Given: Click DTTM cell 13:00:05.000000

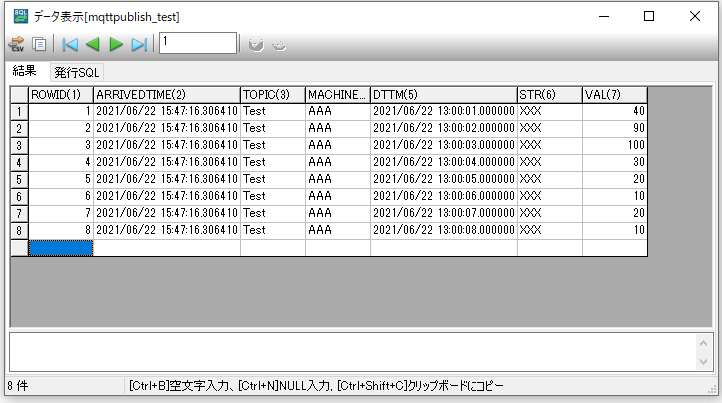Looking at the screenshot, I should 444,180.
